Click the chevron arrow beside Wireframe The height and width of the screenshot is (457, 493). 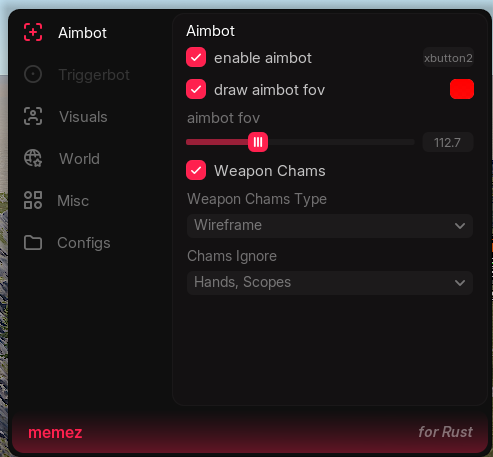460,226
